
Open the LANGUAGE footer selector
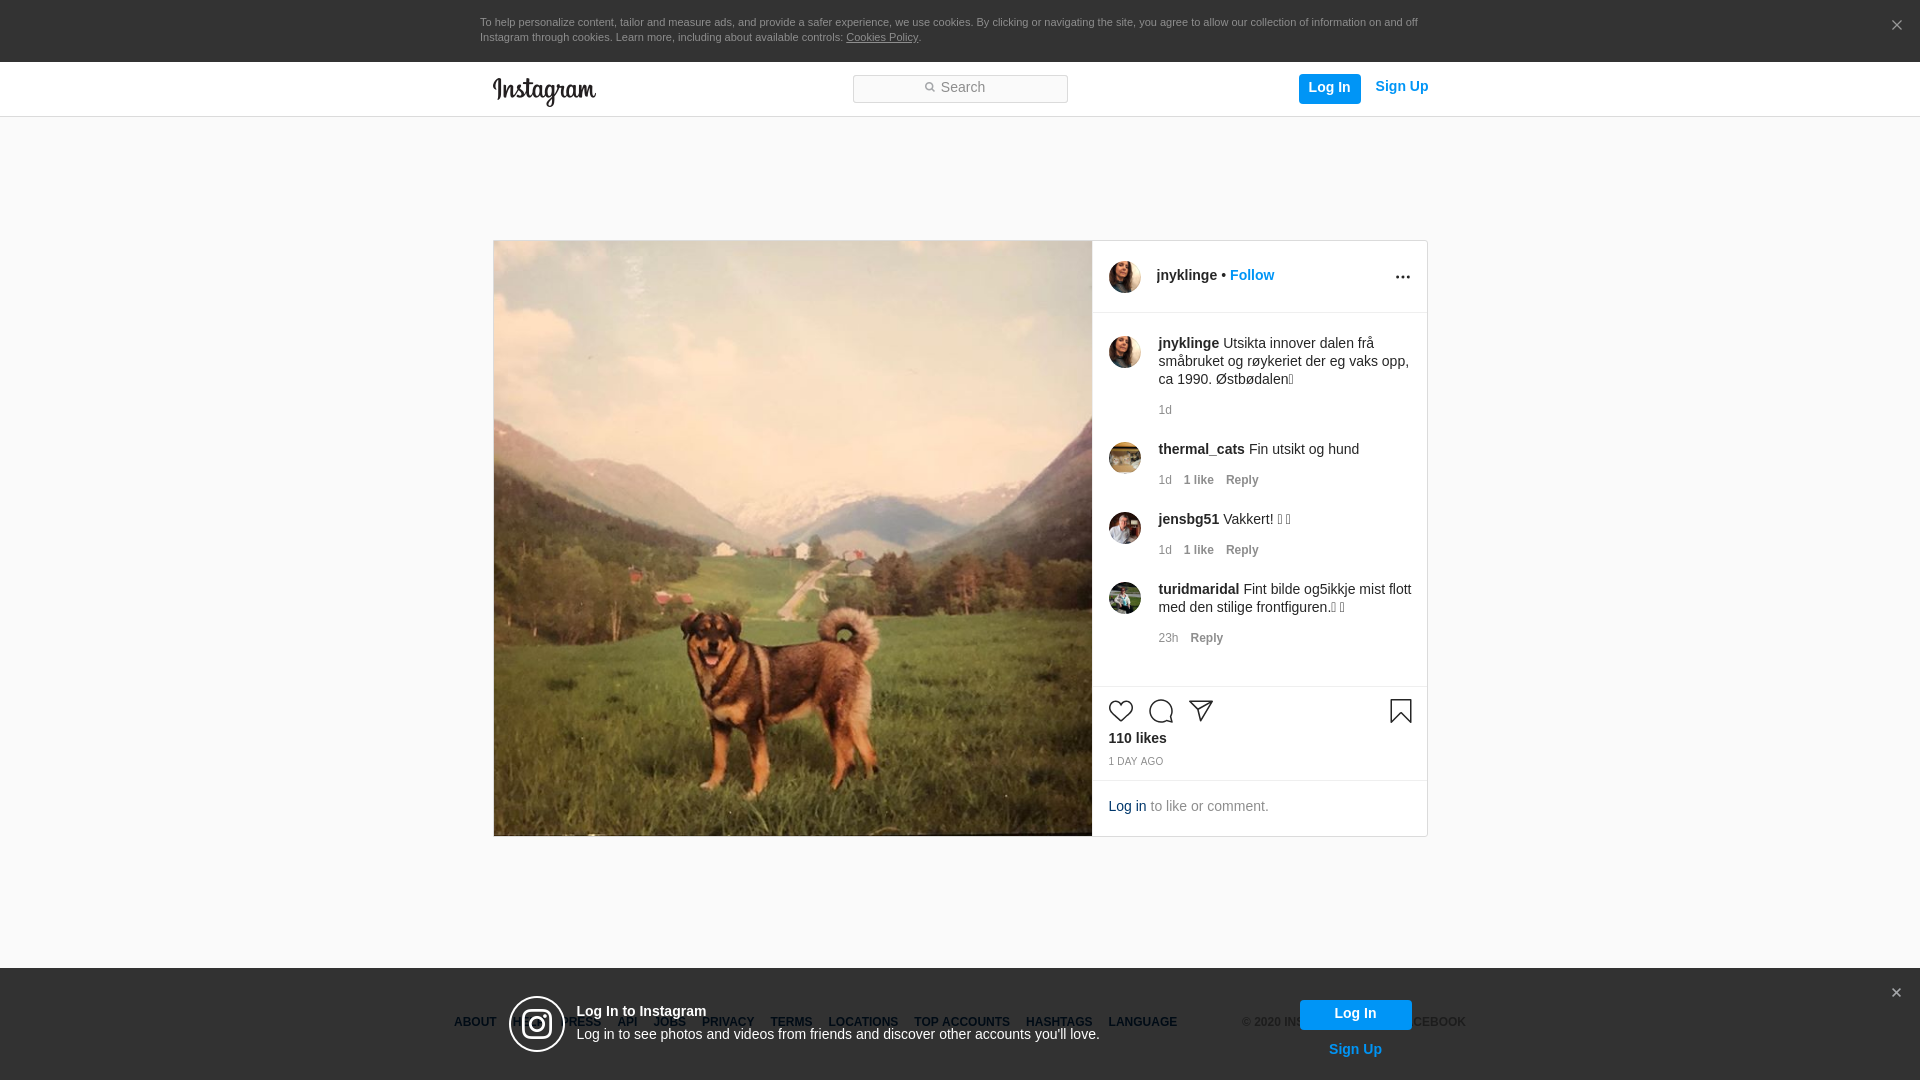[1142, 1022]
